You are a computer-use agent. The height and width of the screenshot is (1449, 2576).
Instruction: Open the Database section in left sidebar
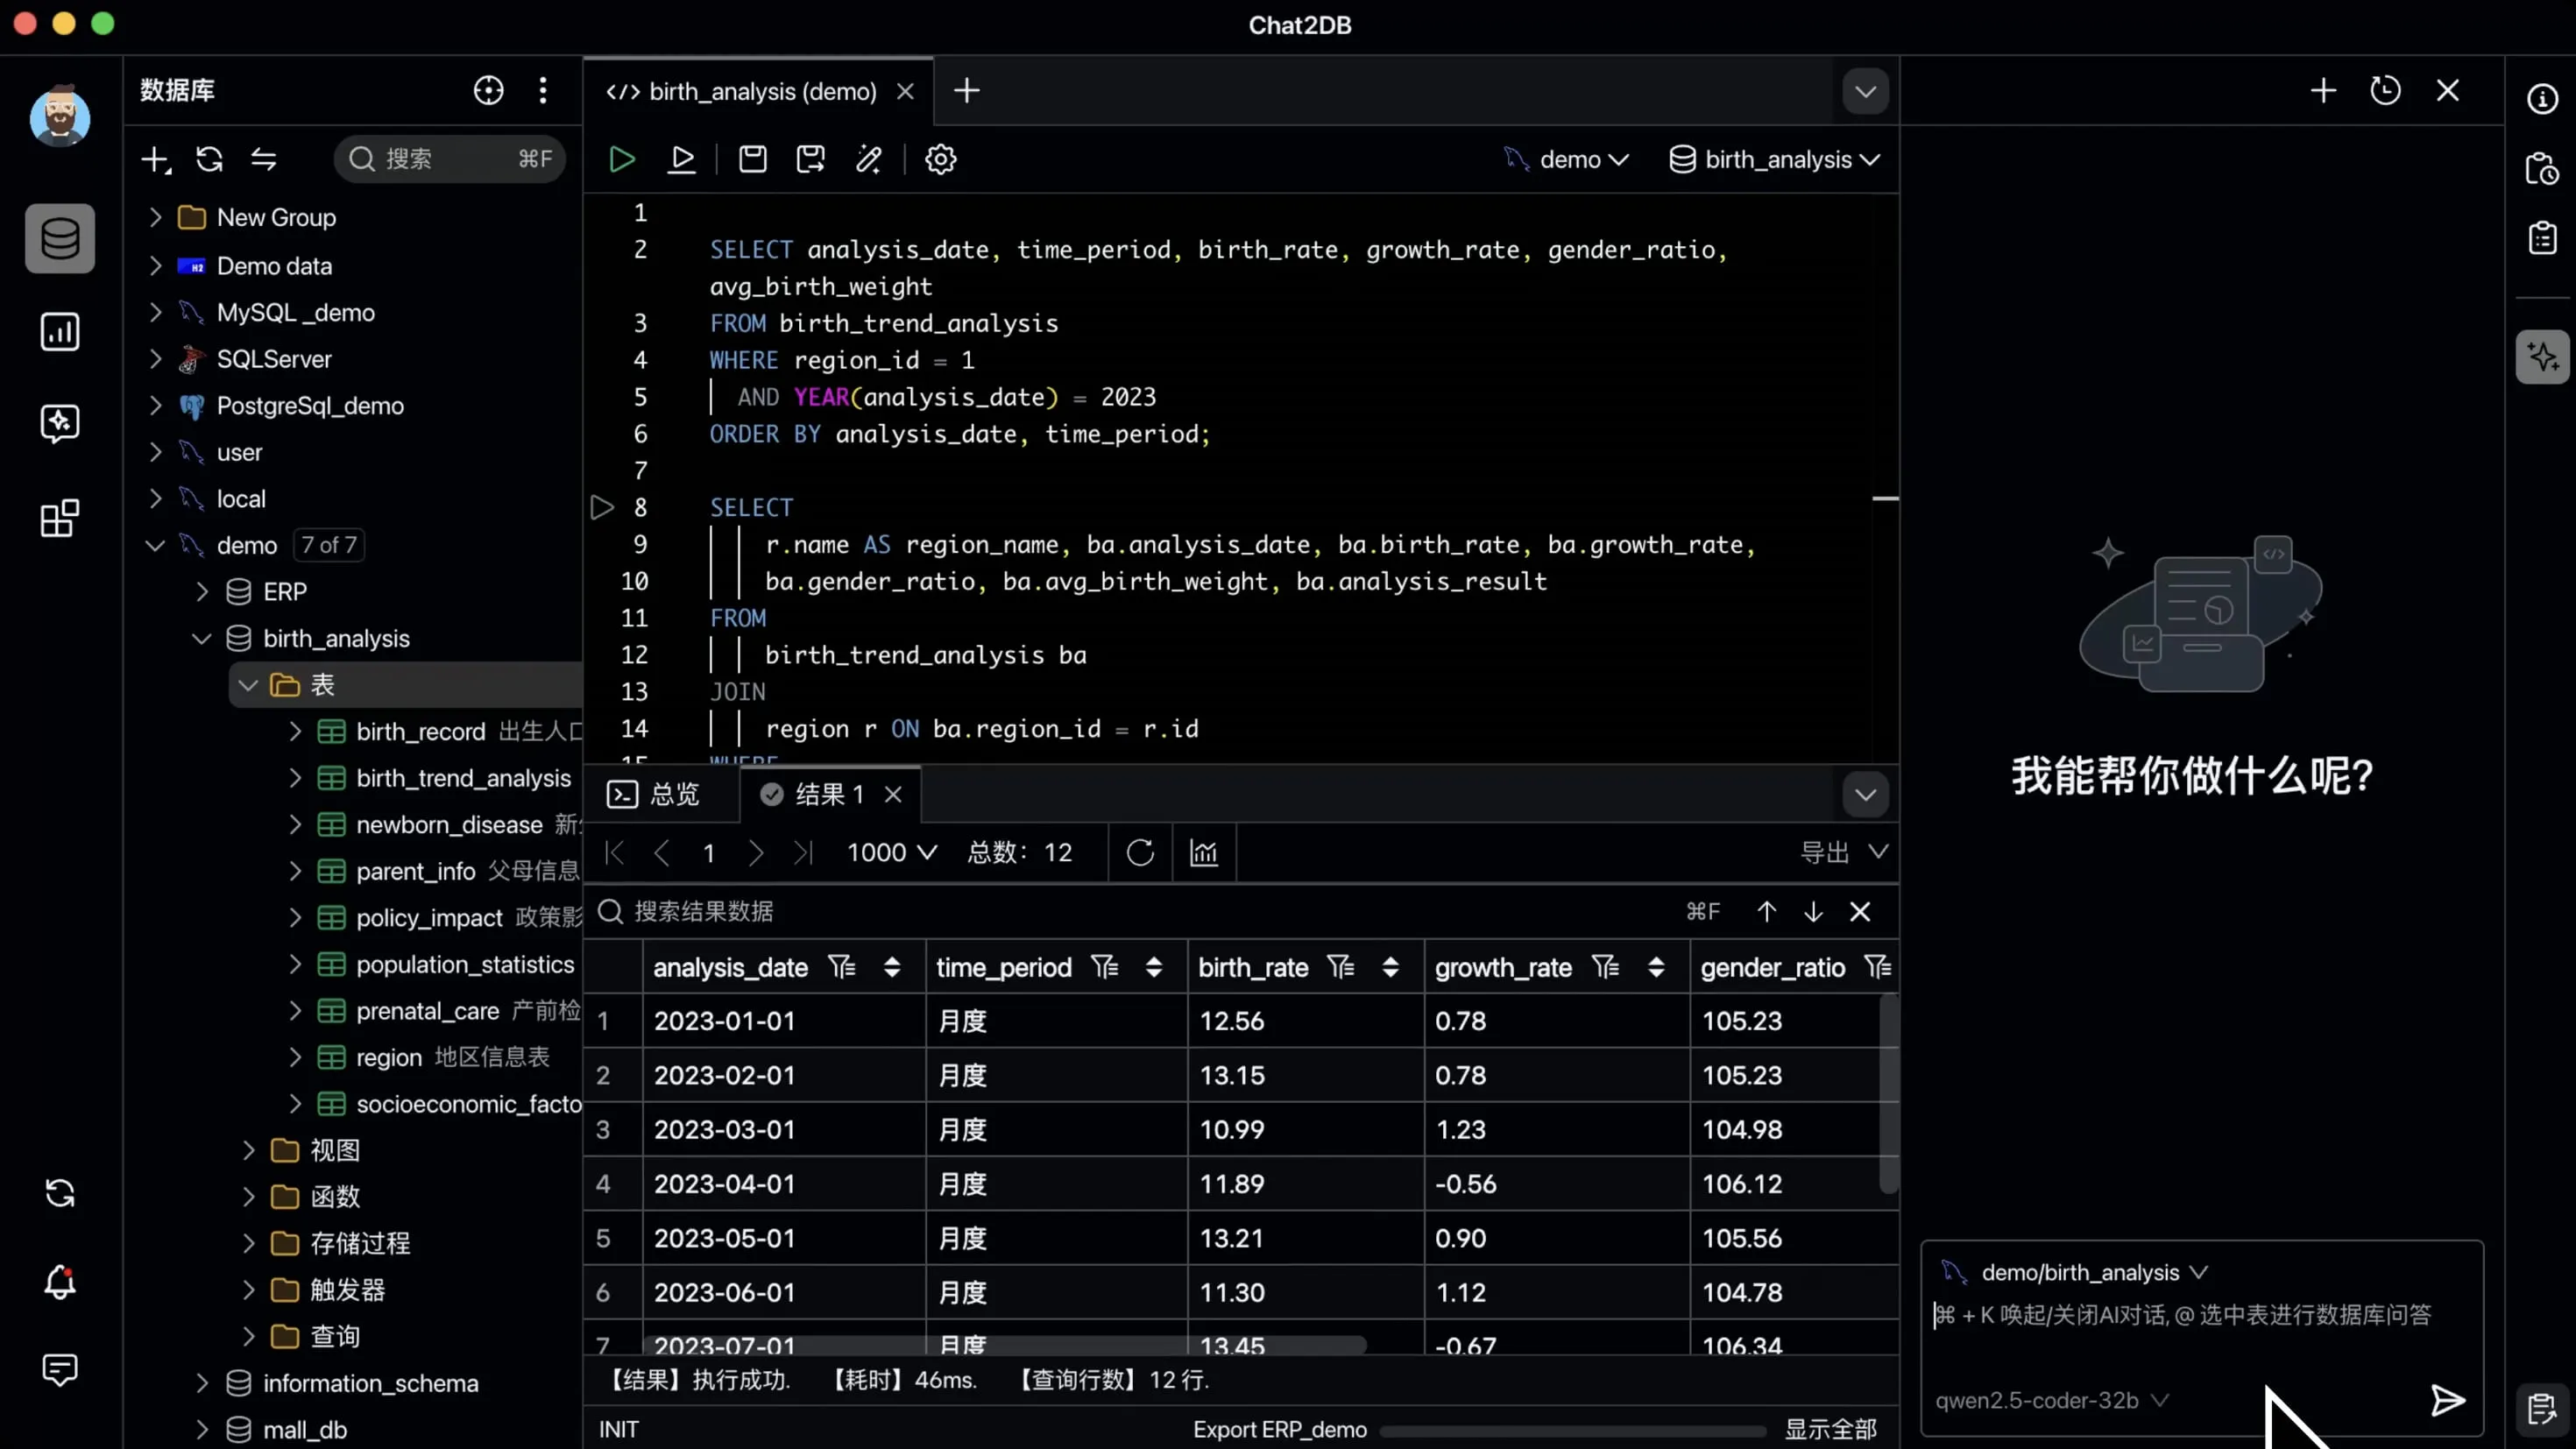click(x=60, y=239)
